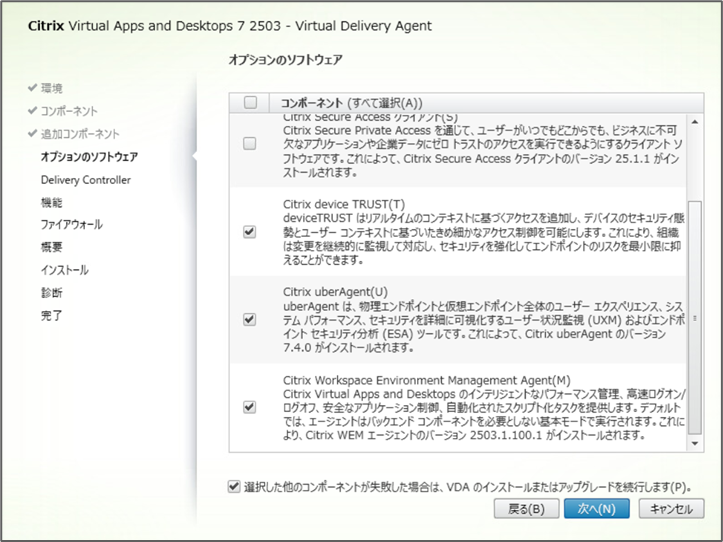Select the 追加コンポーネント step in the sidebar
Viewport: 723px width, 542px height.
click(80, 134)
